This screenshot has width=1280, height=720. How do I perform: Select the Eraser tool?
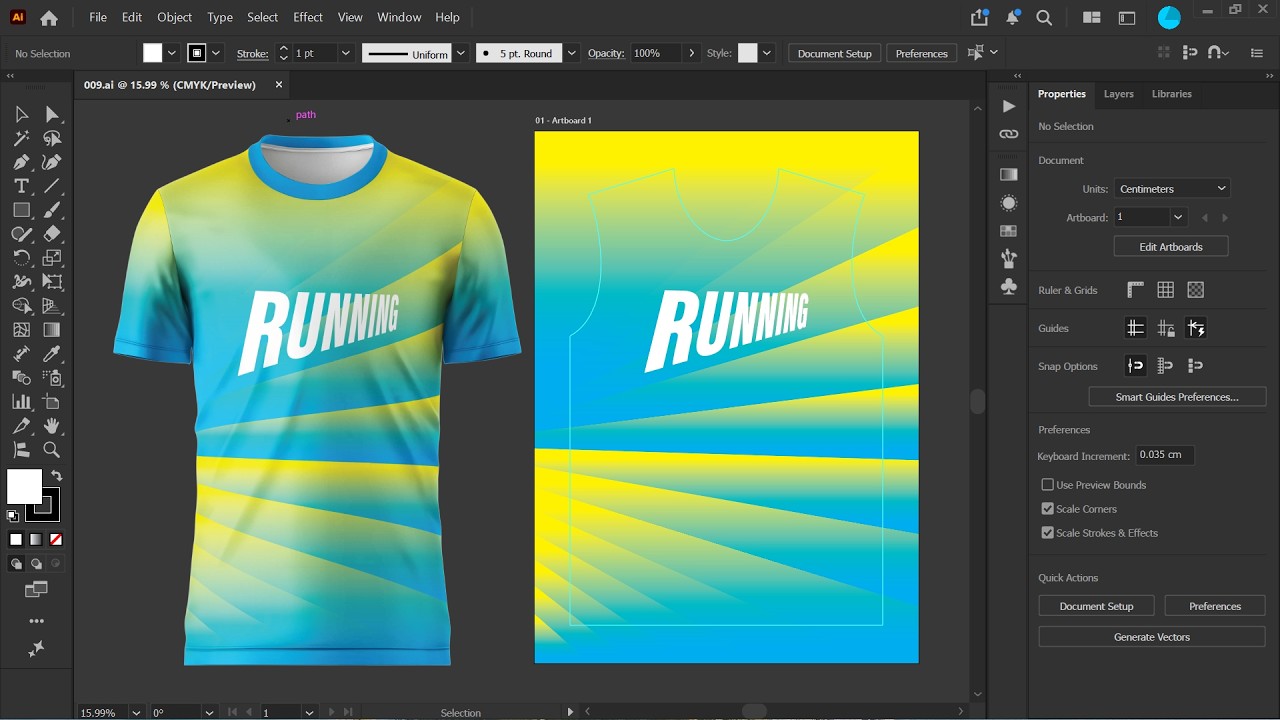[52, 234]
